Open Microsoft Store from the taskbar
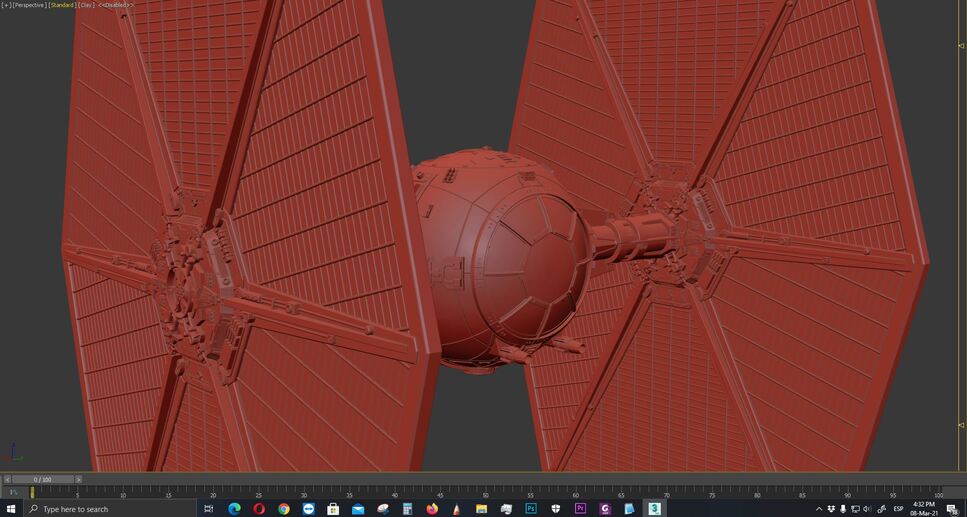967x517 pixels. 333,509
